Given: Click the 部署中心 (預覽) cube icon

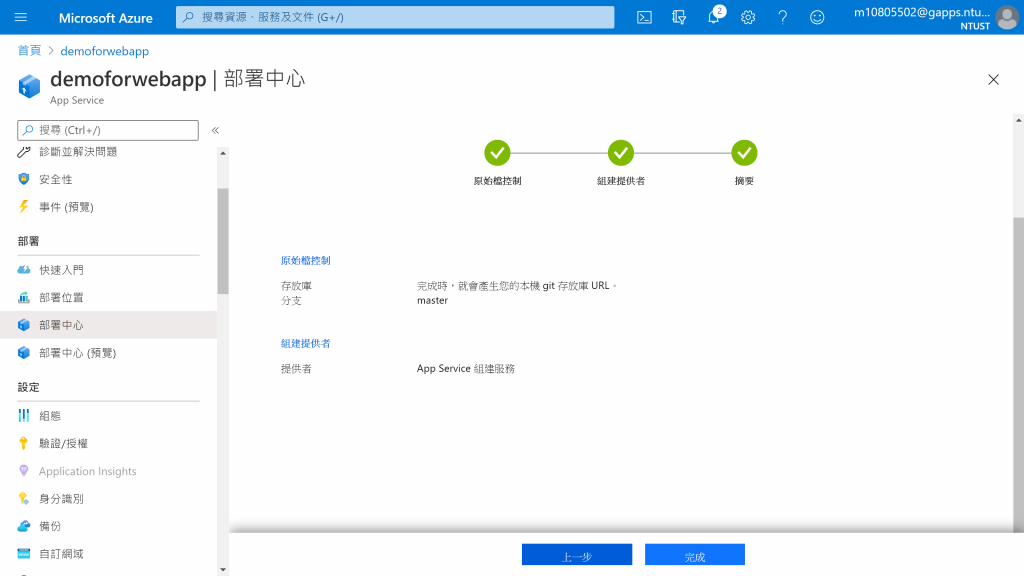Looking at the screenshot, I should tap(24, 353).
